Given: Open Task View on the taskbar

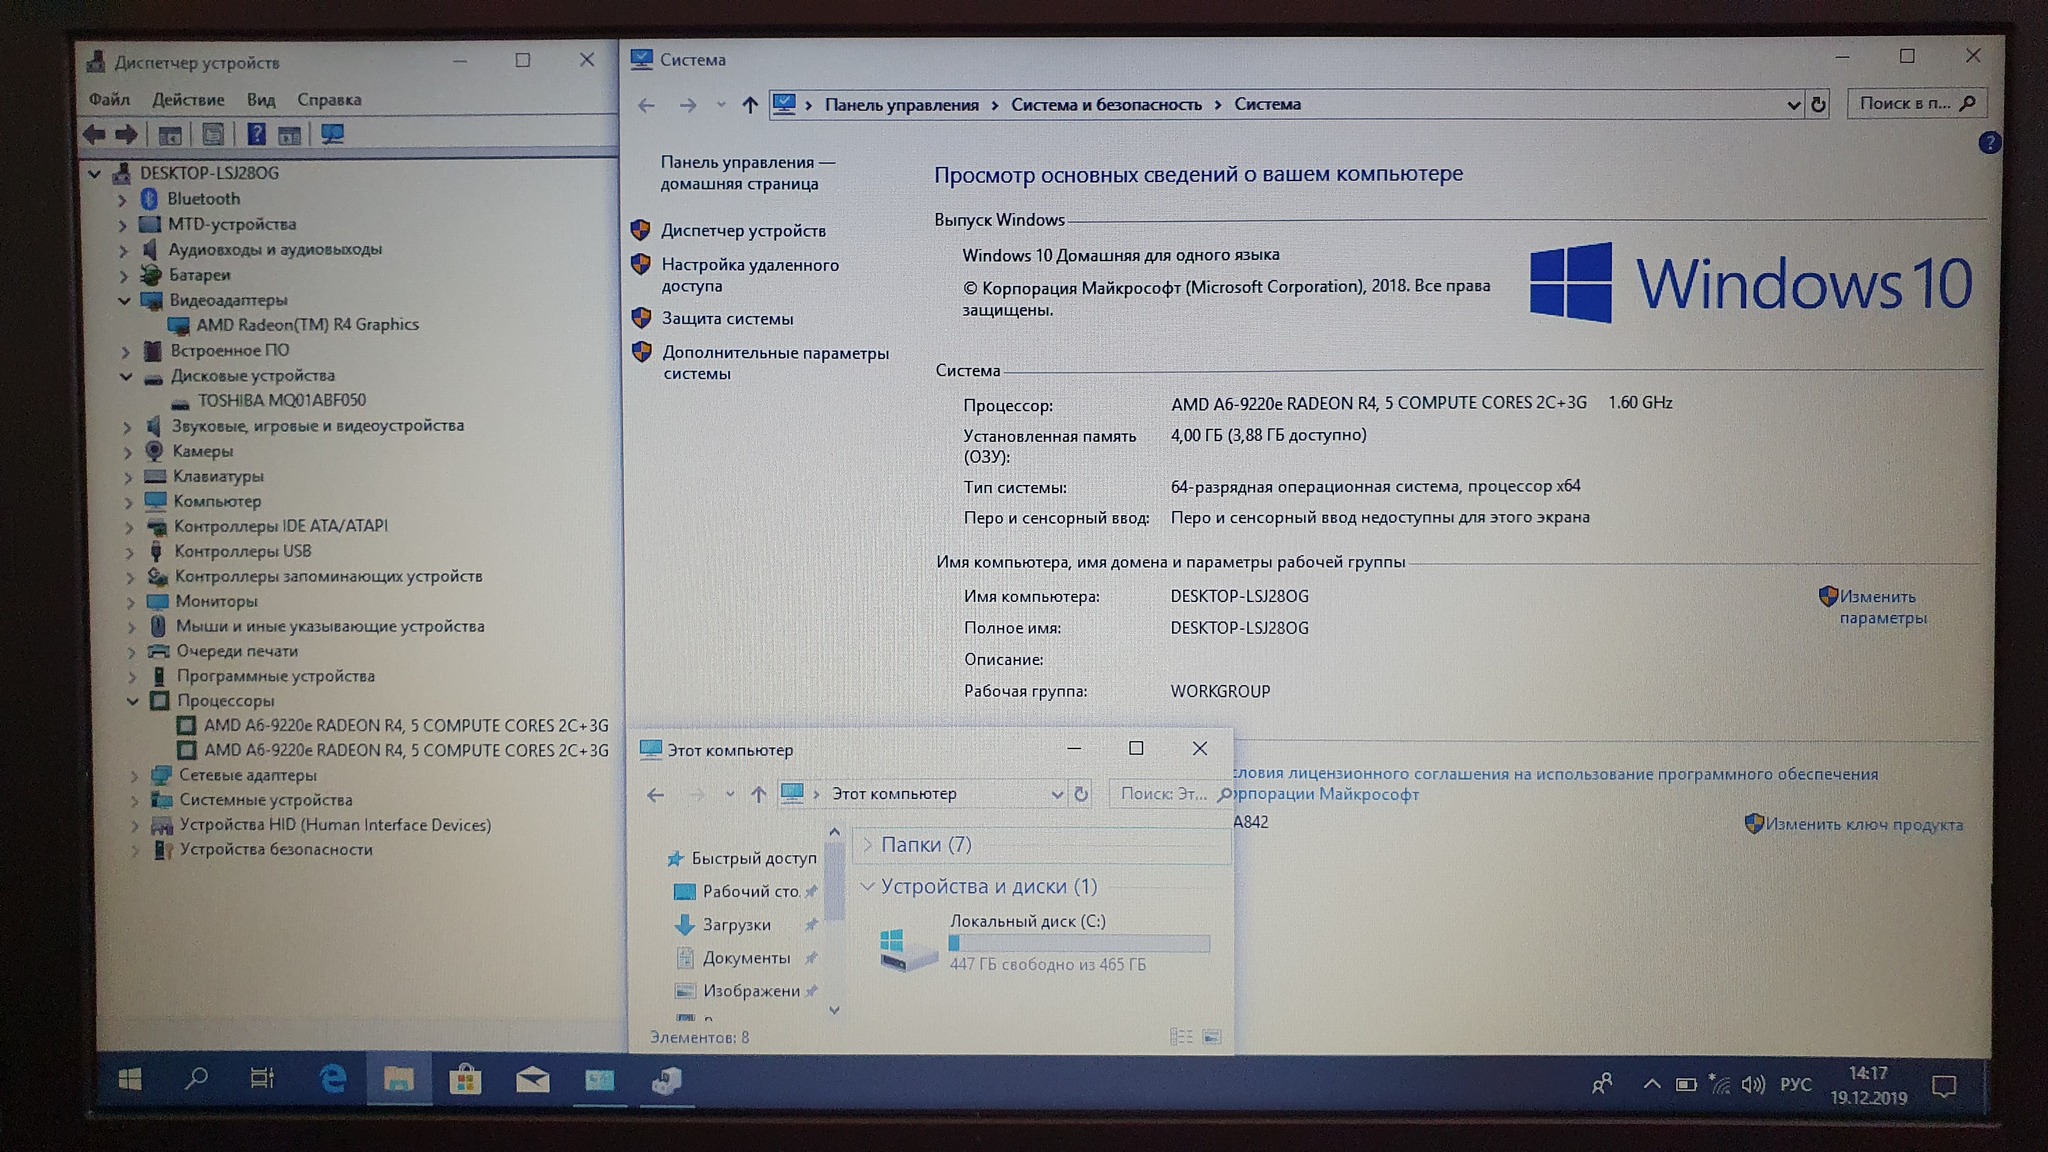Looking at the screenshot, I should click(262, 1079).
